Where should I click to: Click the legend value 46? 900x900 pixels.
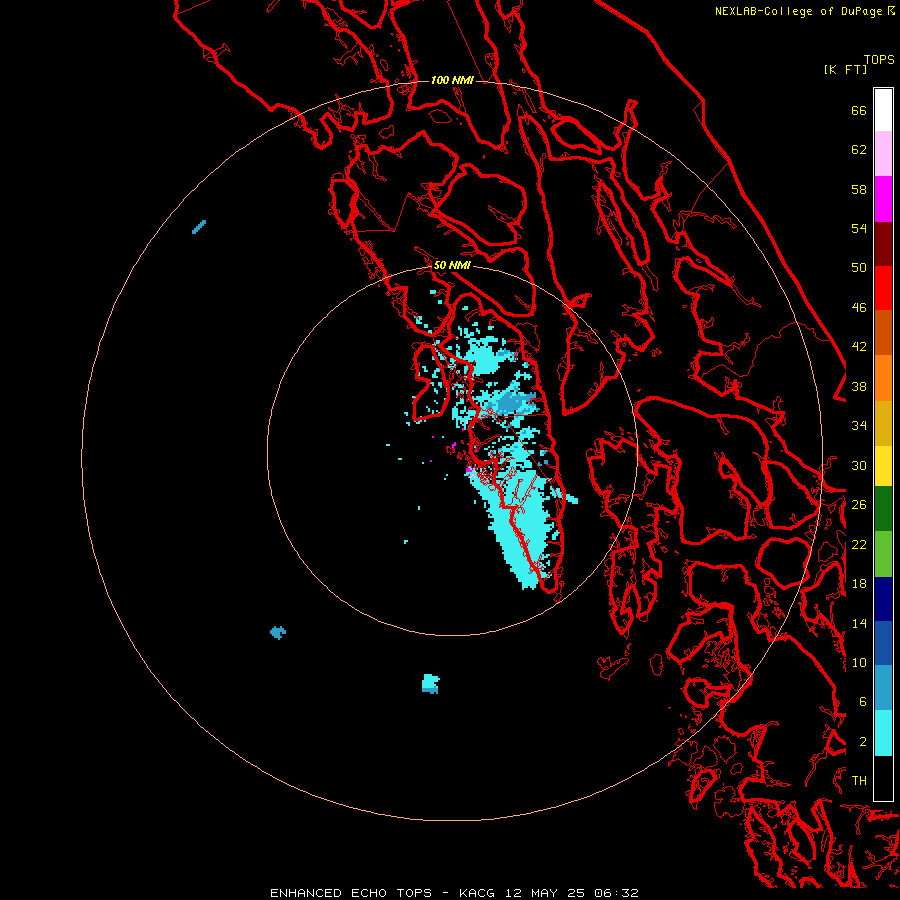[859, 308]
